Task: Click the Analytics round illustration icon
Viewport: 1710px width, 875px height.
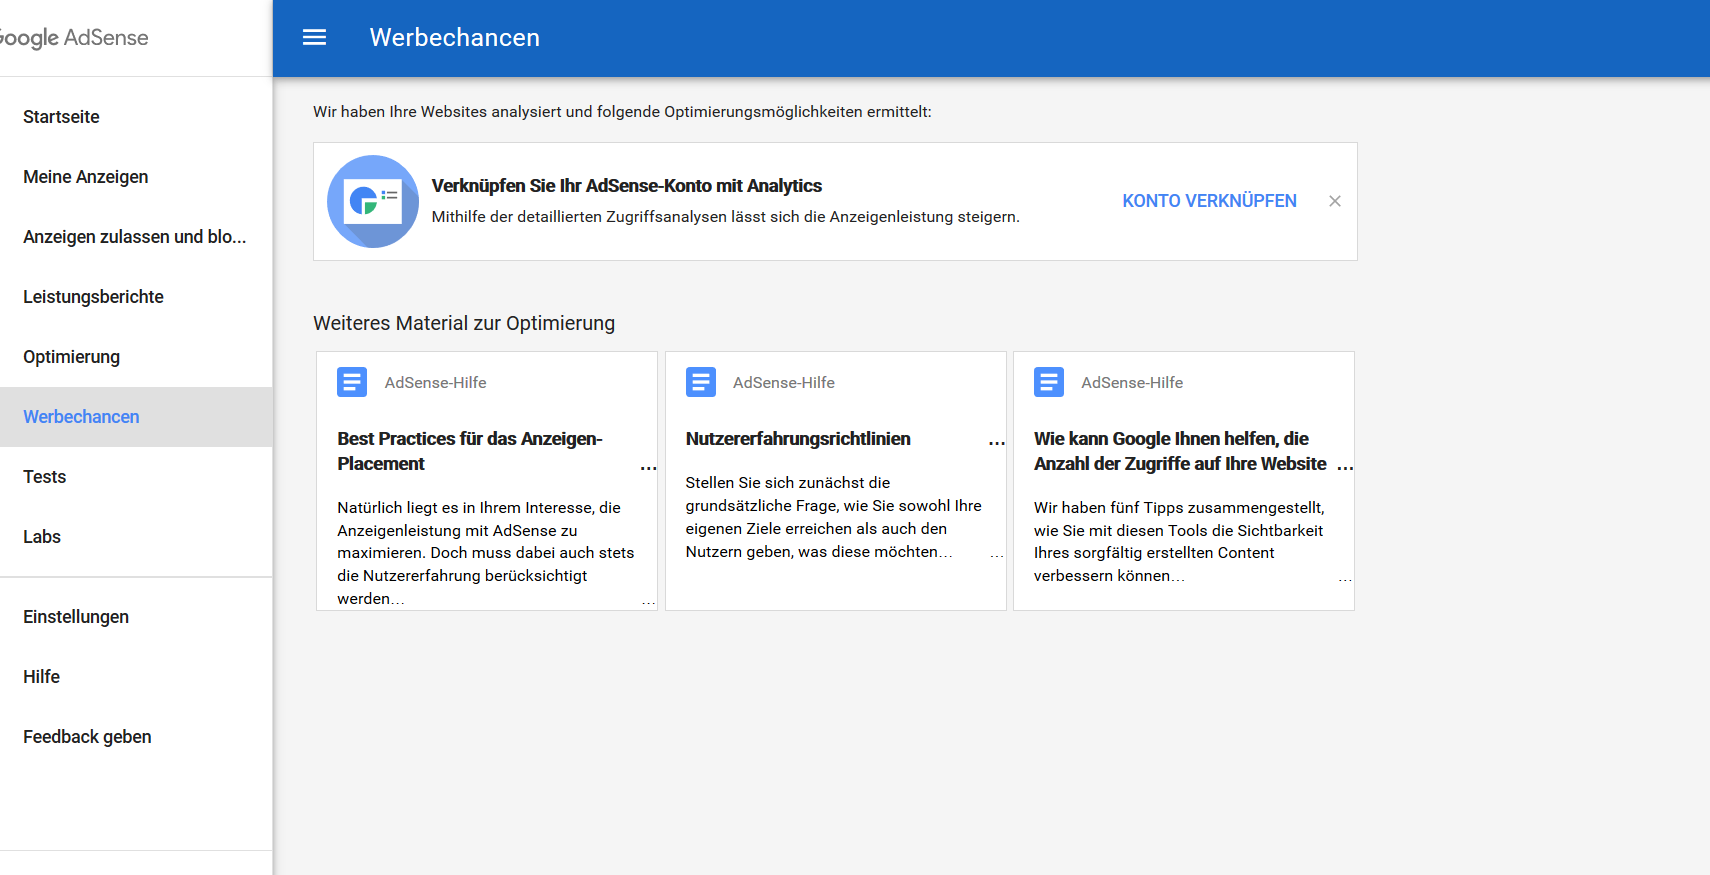Action: pos(373,201)
